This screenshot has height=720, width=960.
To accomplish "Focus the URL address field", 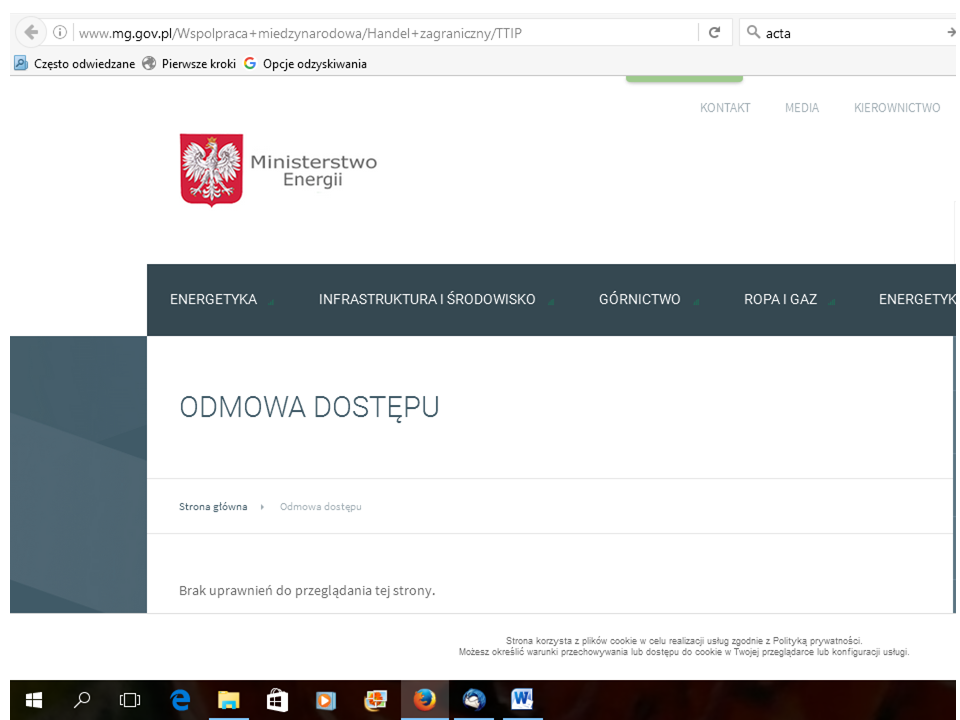I will pos(386,33).
